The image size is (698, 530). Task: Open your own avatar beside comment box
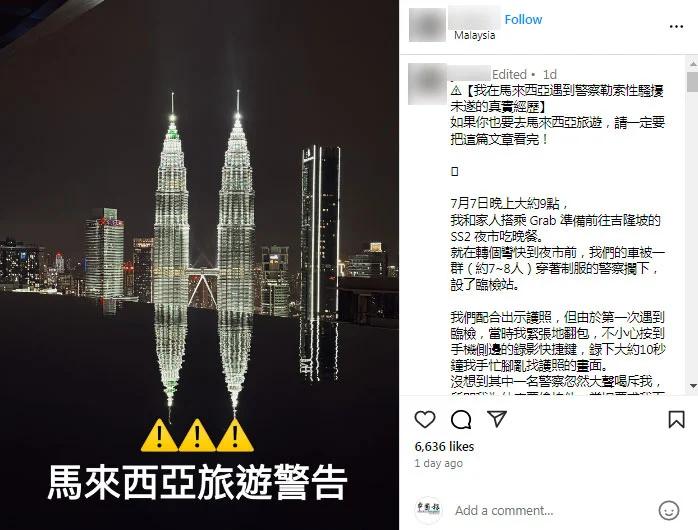pos(428,510)
